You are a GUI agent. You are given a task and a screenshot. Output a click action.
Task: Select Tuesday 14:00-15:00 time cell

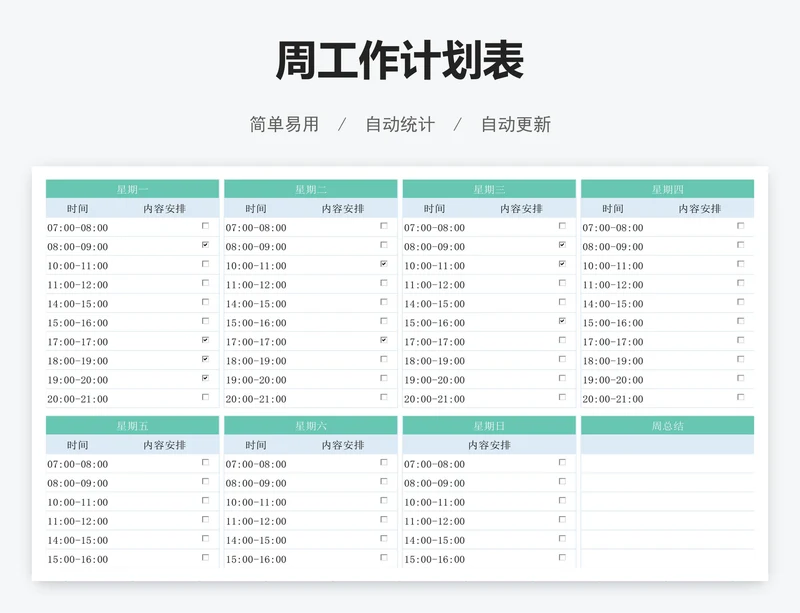(256, 304)
